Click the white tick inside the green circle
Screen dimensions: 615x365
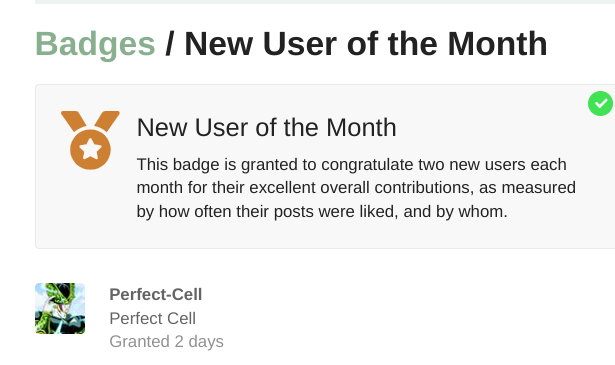coord(600,104)
